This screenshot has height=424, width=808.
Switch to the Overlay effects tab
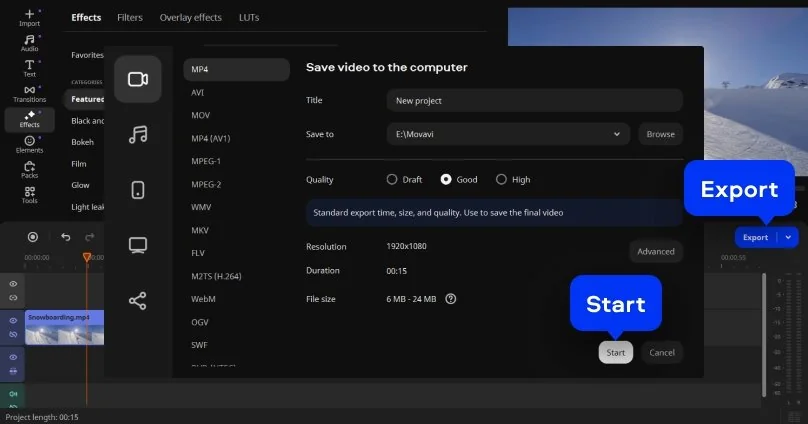[x=190, y=18]
